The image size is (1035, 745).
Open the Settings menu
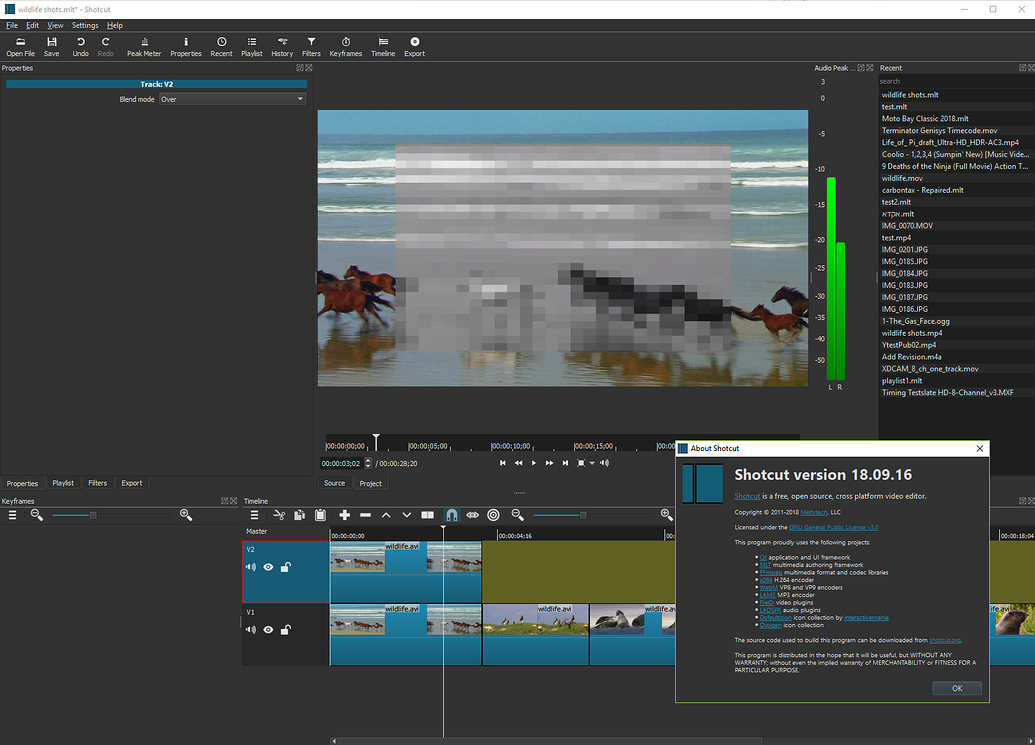tap(84, 25)
